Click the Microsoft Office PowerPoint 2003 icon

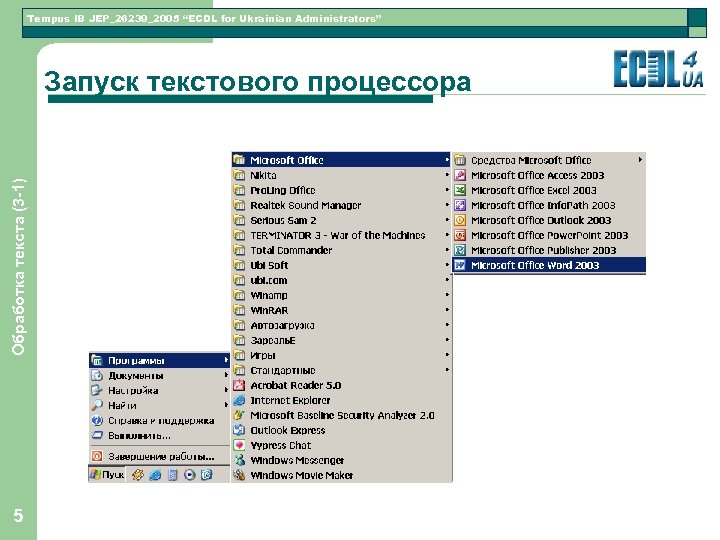tap(460, 235)
